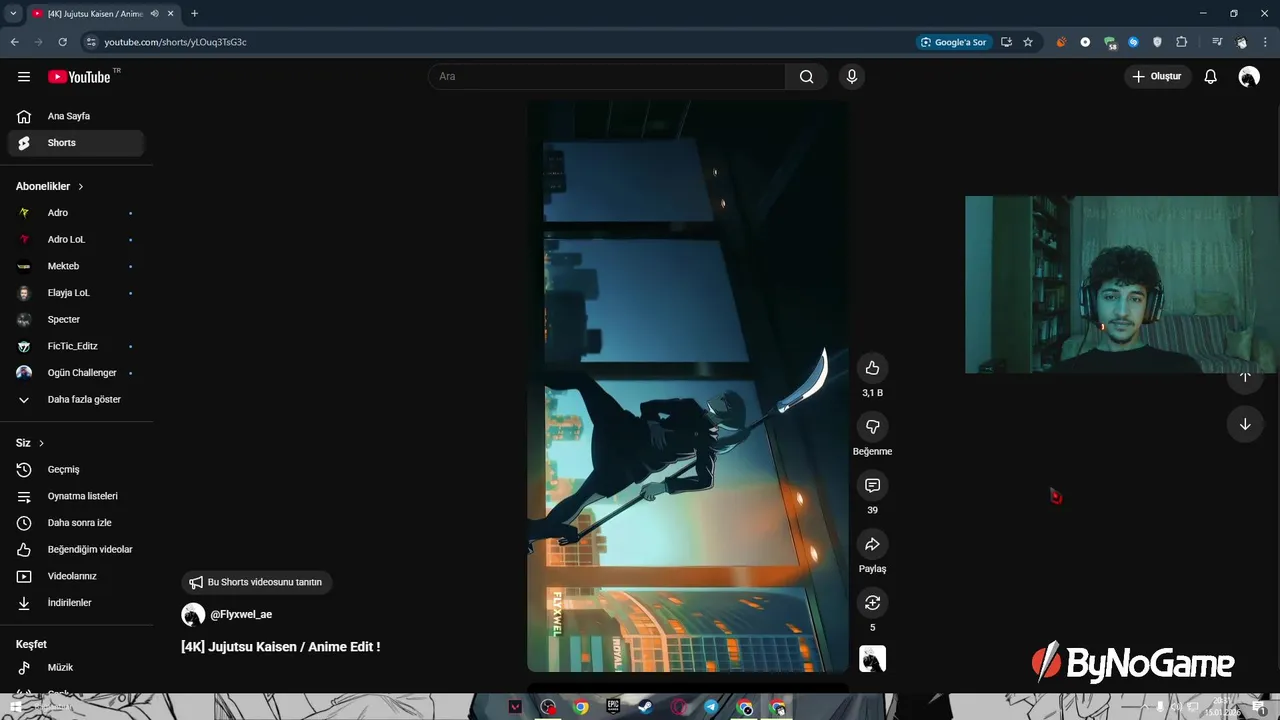Image resolution: width=1280 pixels, height=720 pixels.
Task: Click the browser back arrow
Action: [x=14, y=42]
